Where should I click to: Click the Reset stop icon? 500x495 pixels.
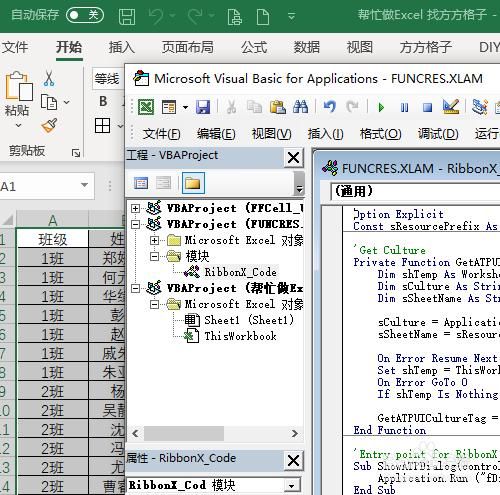point(427,107)
